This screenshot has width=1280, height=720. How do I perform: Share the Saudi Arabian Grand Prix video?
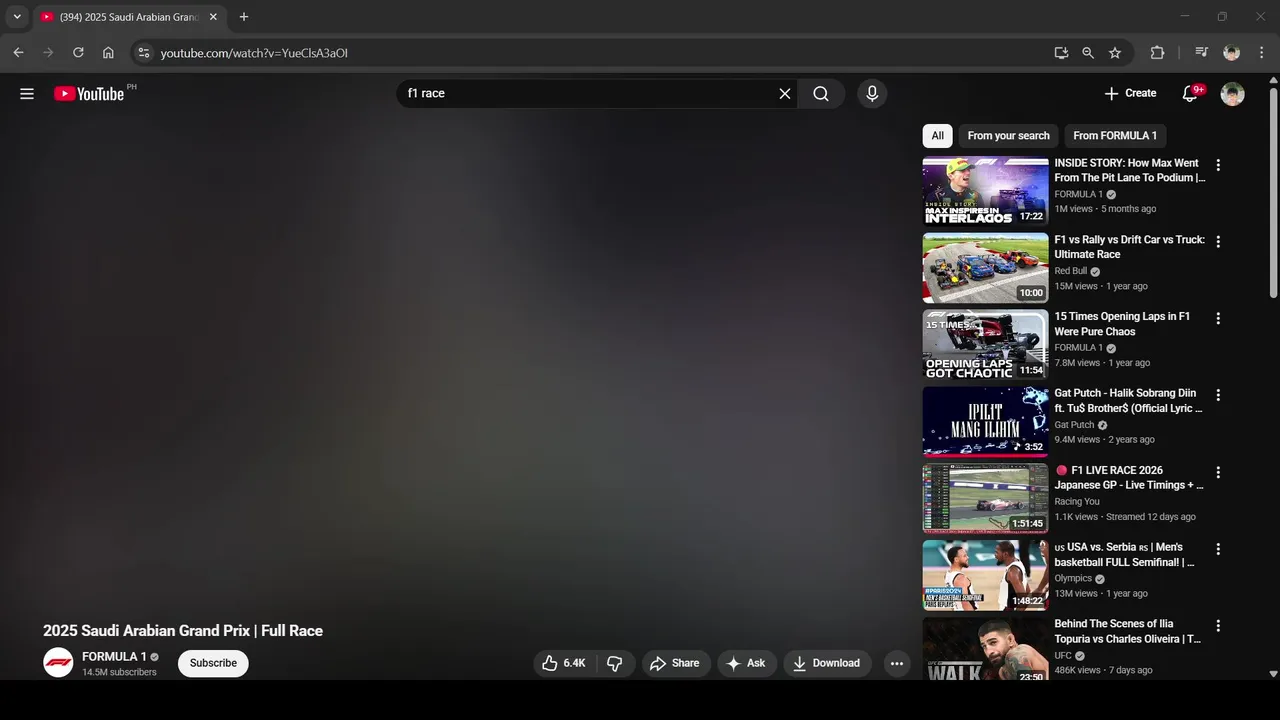[675, 663]
